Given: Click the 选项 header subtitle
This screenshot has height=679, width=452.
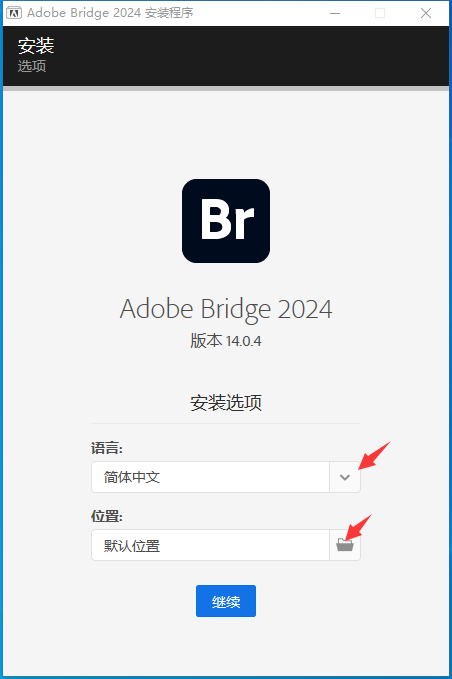Looking at the screenshot, I should [x=32, y=66].
